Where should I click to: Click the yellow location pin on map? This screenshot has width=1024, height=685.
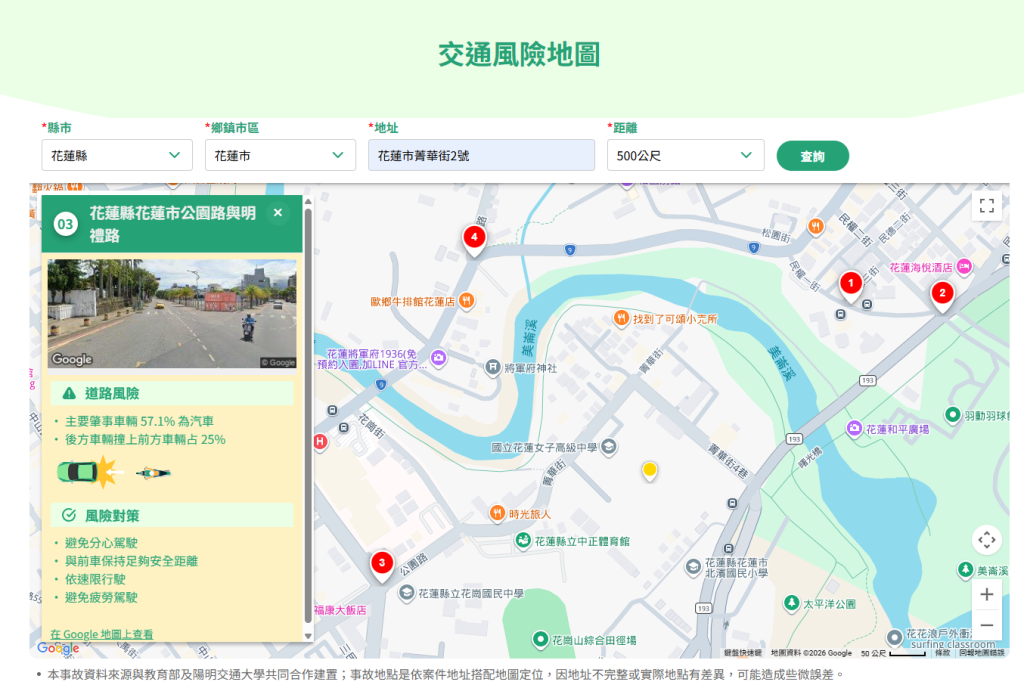649,469
